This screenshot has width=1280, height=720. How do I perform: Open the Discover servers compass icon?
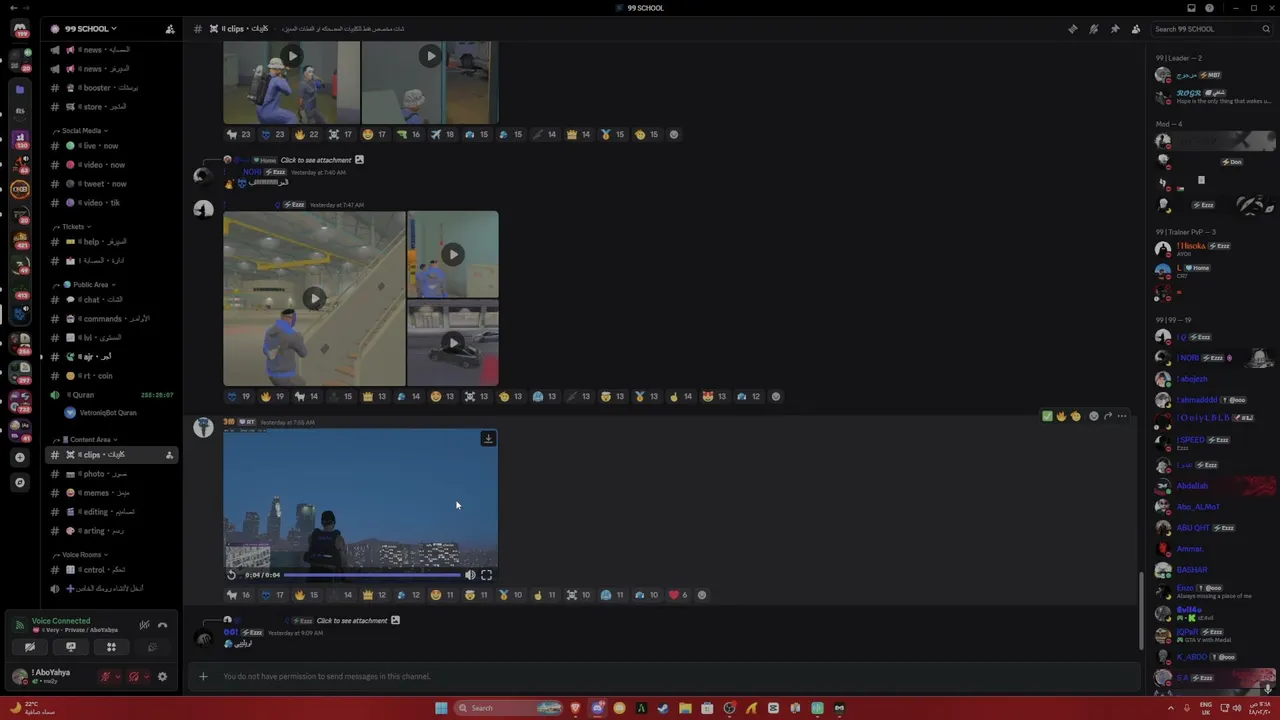(x=20, y=482)
